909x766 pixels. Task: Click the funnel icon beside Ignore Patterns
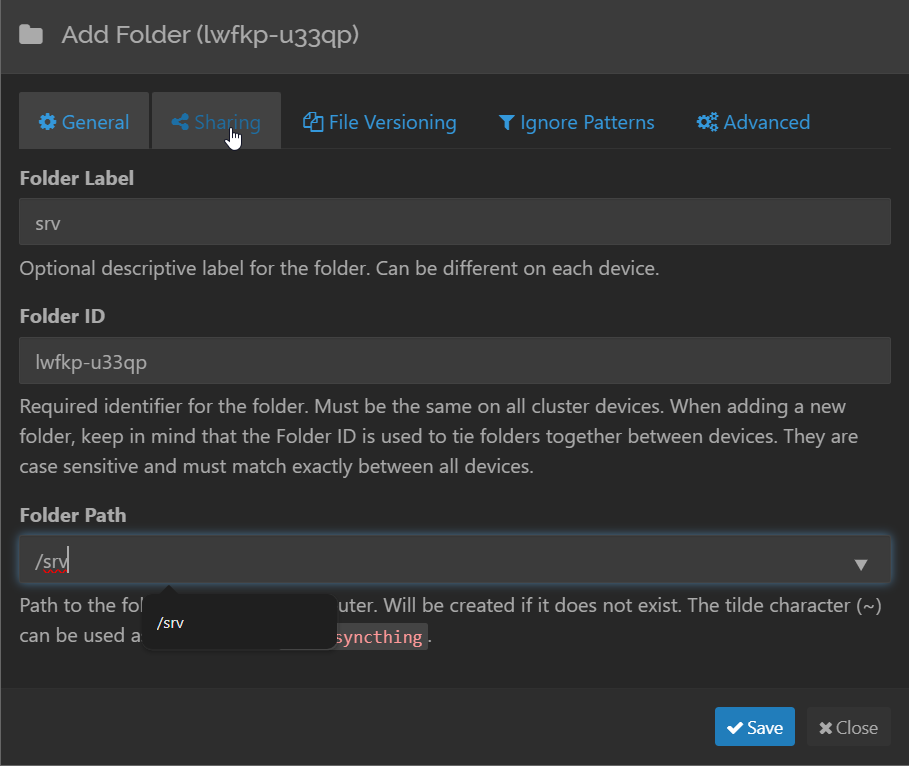pos(506,123)
